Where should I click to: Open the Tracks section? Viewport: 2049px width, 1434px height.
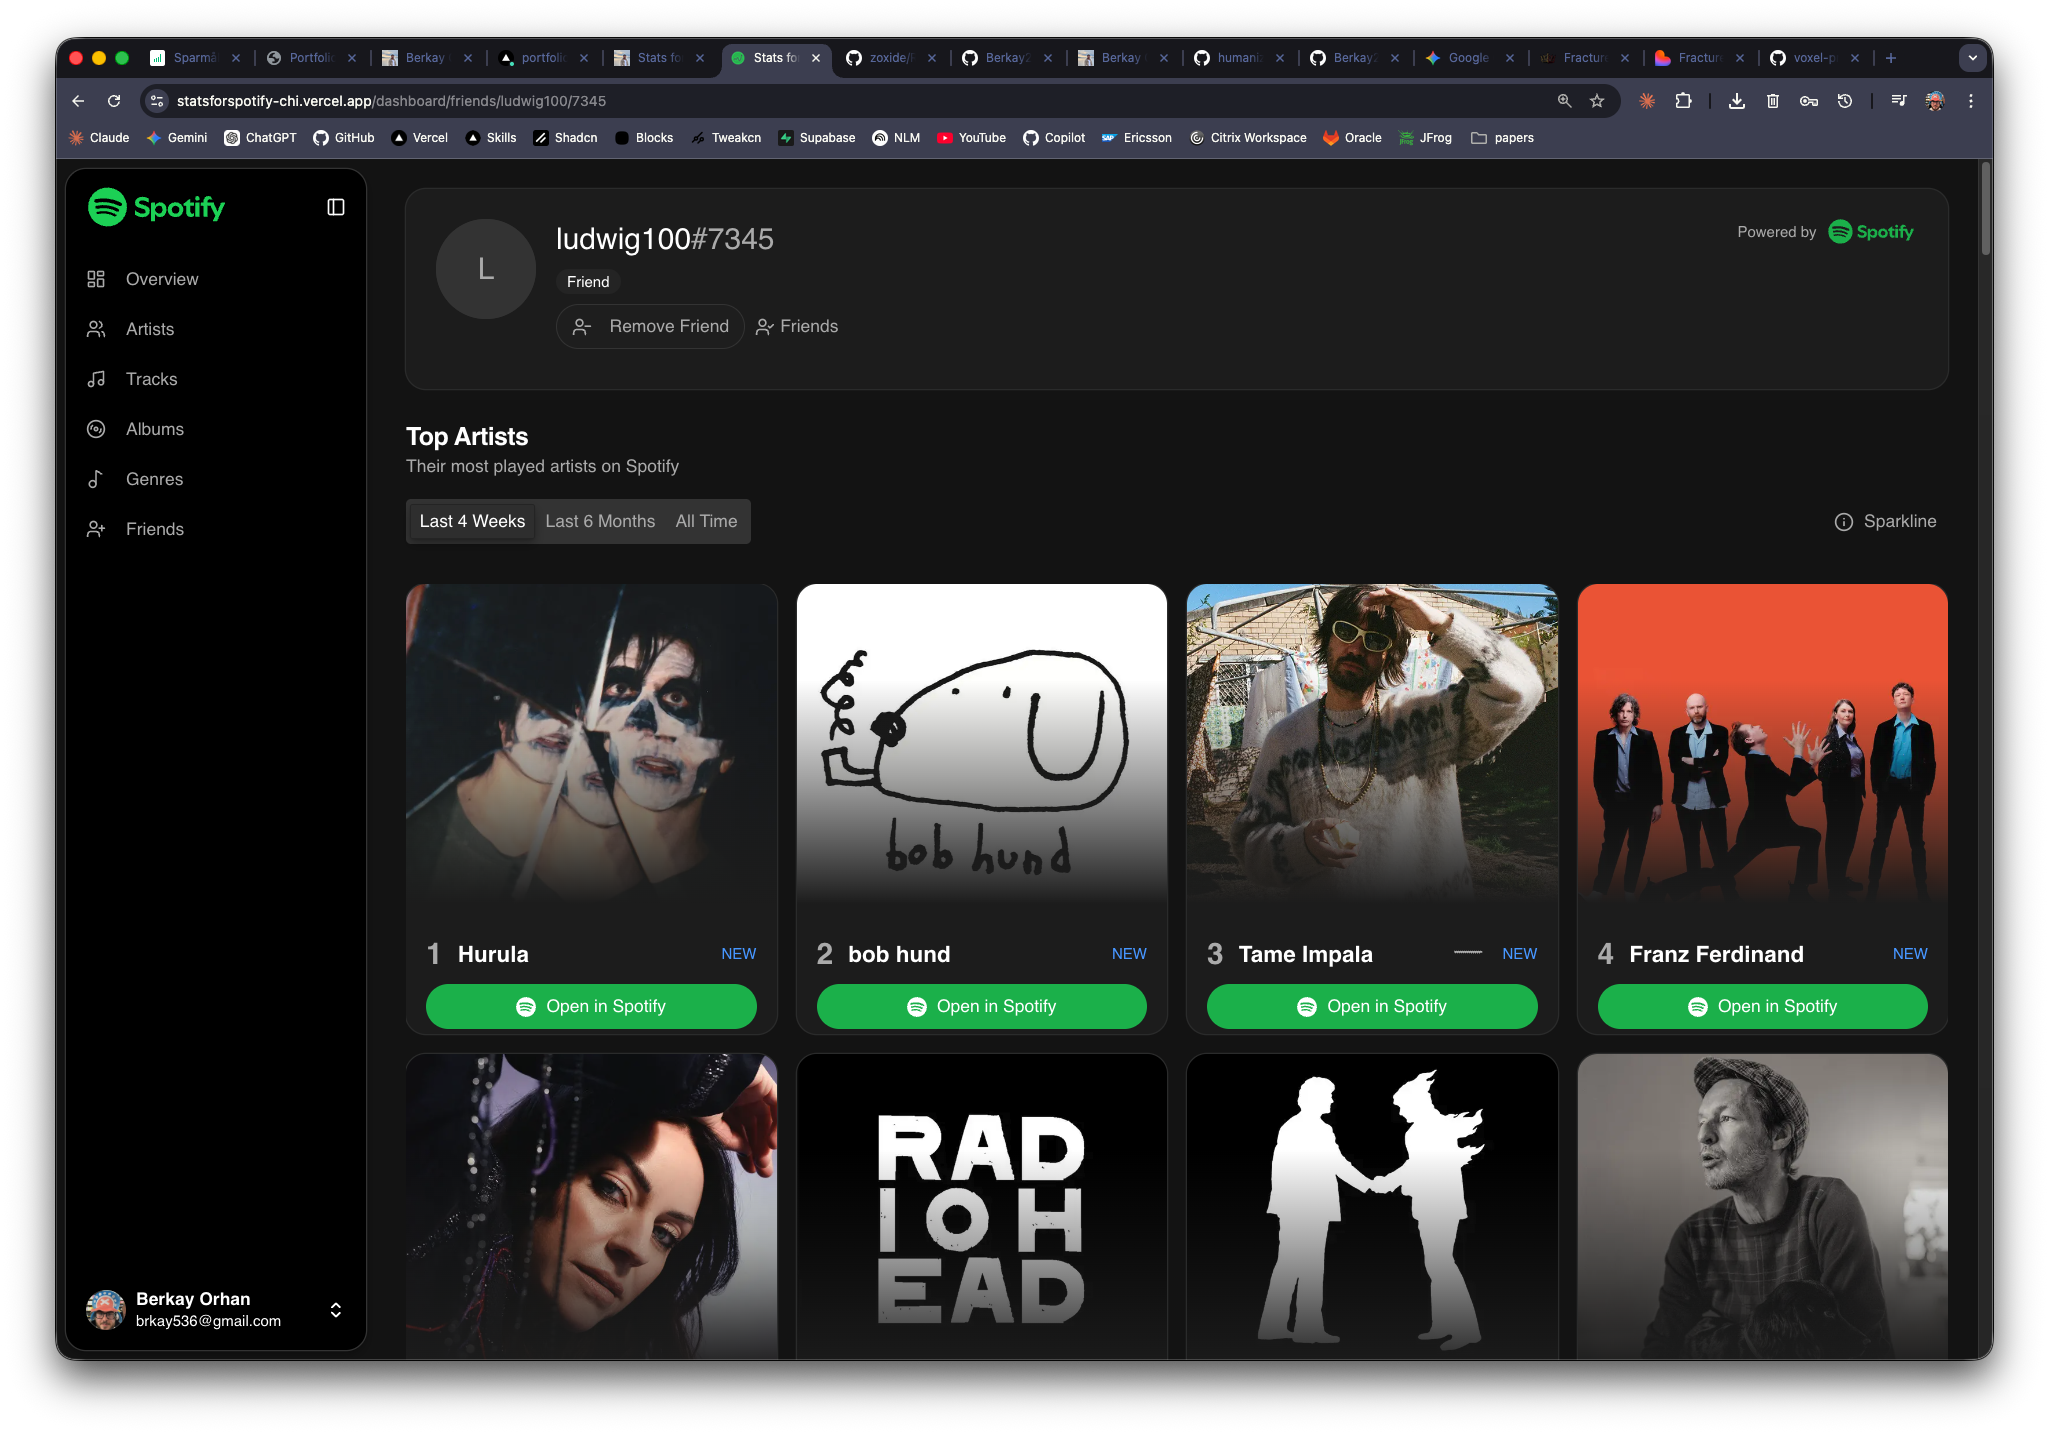click(151, 378)
